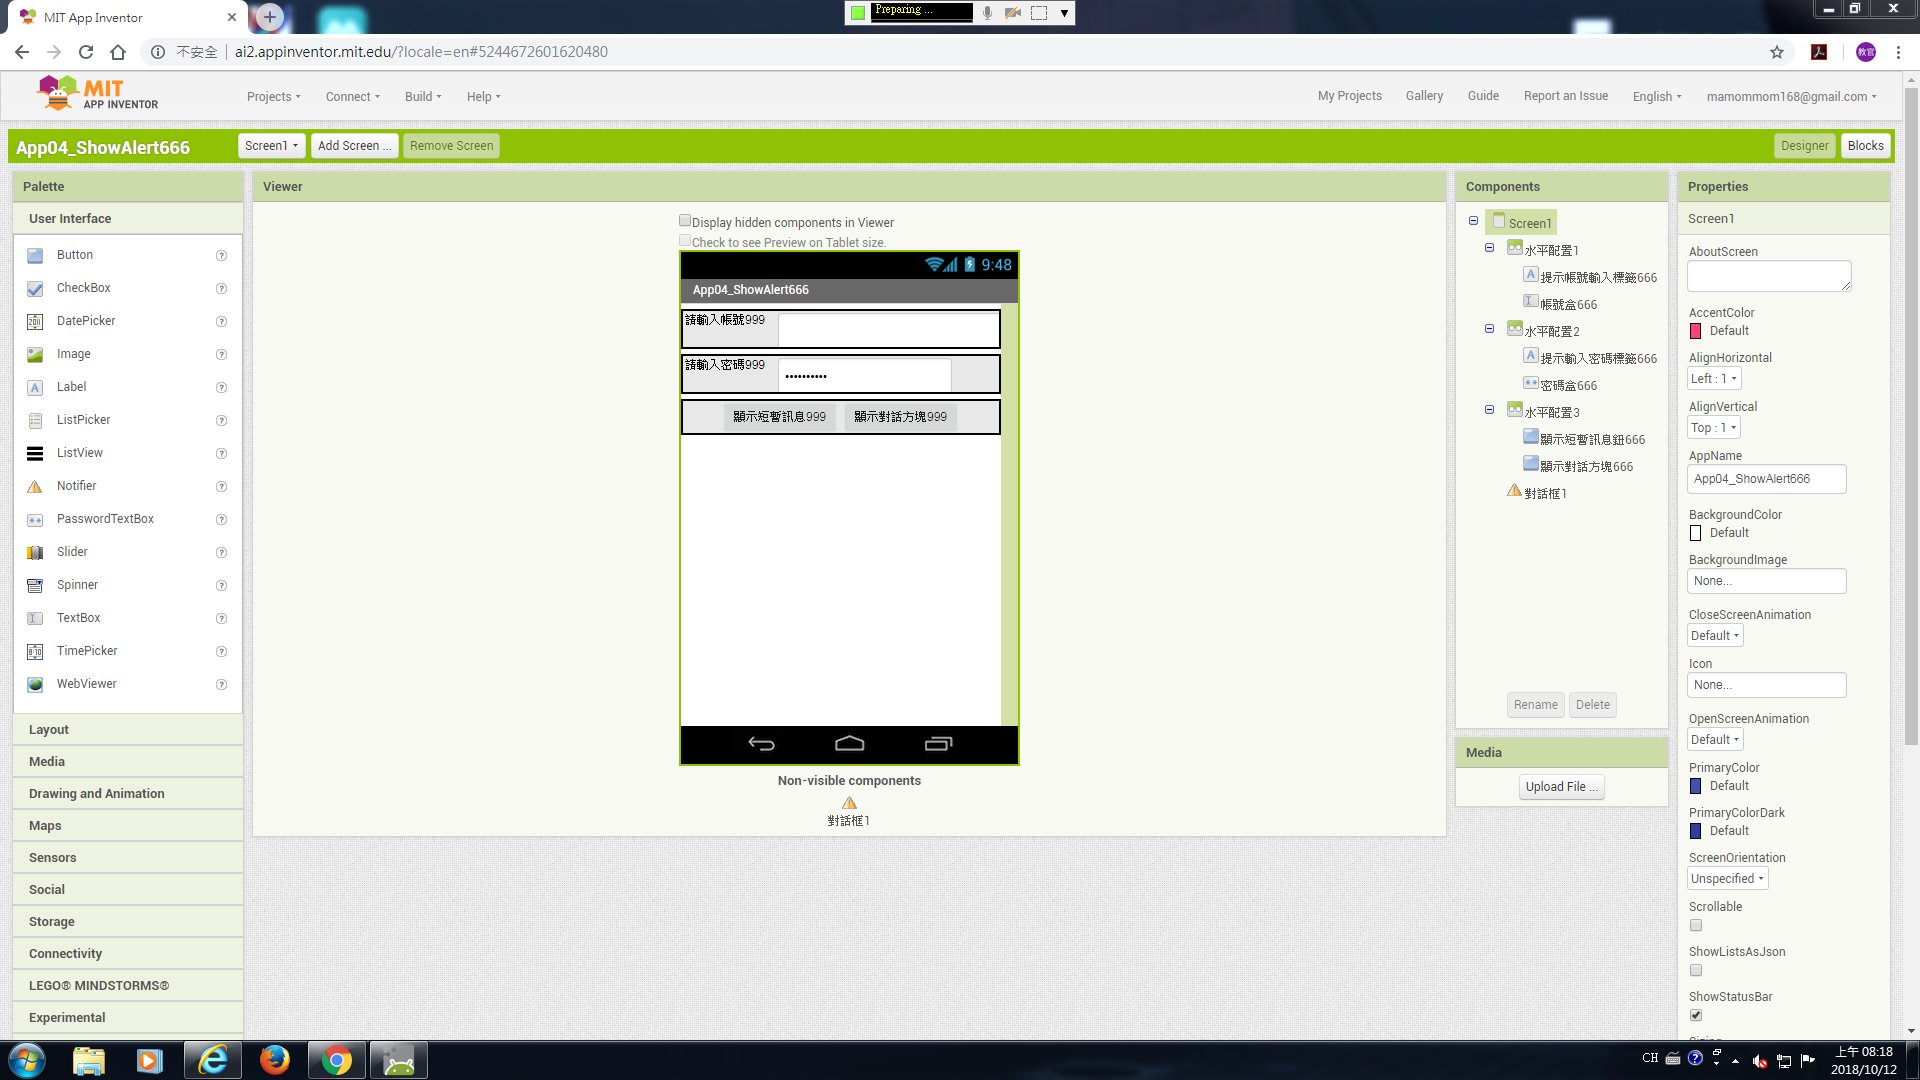This screenshot has width=1920, height=1080.
Task: Change the PrimaryColor swatch
Action: pyautogui.click(x=1695, y=786)
